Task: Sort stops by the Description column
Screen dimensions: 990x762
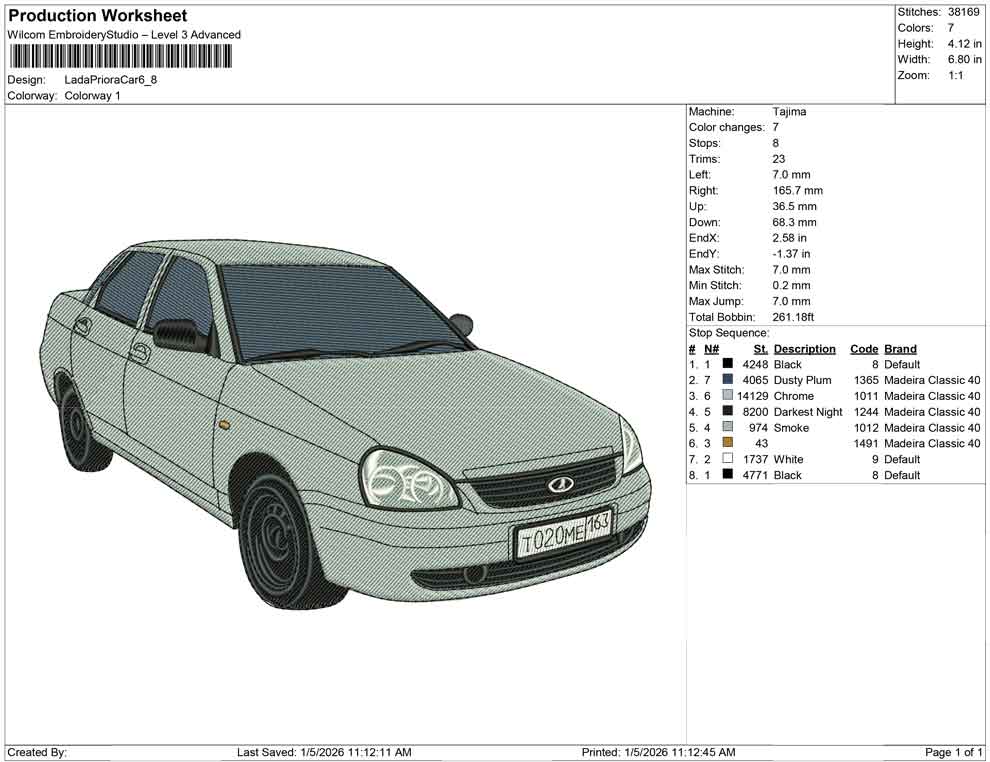Action: coord(805,348)
